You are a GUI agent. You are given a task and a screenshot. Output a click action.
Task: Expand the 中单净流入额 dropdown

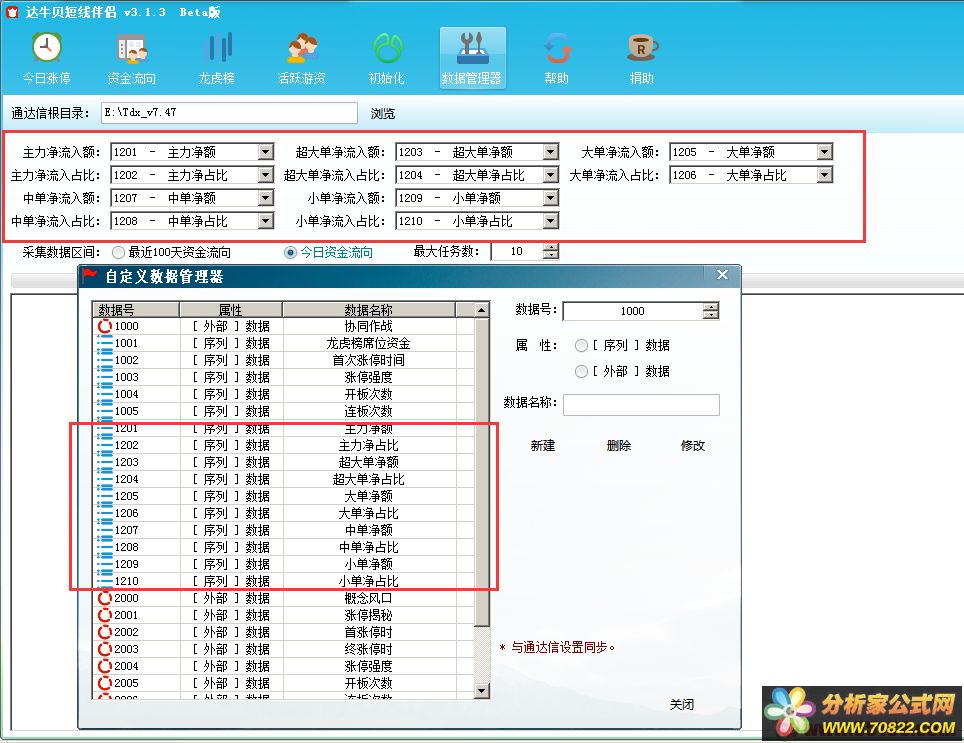pos(266,198)
